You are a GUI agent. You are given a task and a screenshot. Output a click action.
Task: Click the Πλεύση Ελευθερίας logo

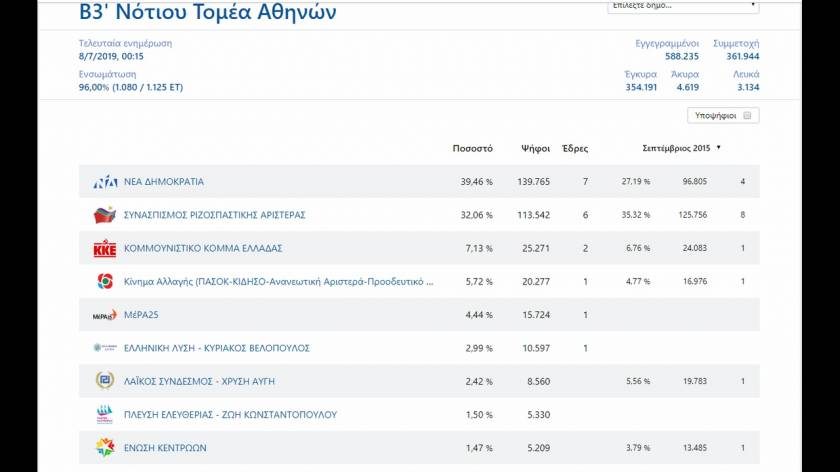[105, 414]
